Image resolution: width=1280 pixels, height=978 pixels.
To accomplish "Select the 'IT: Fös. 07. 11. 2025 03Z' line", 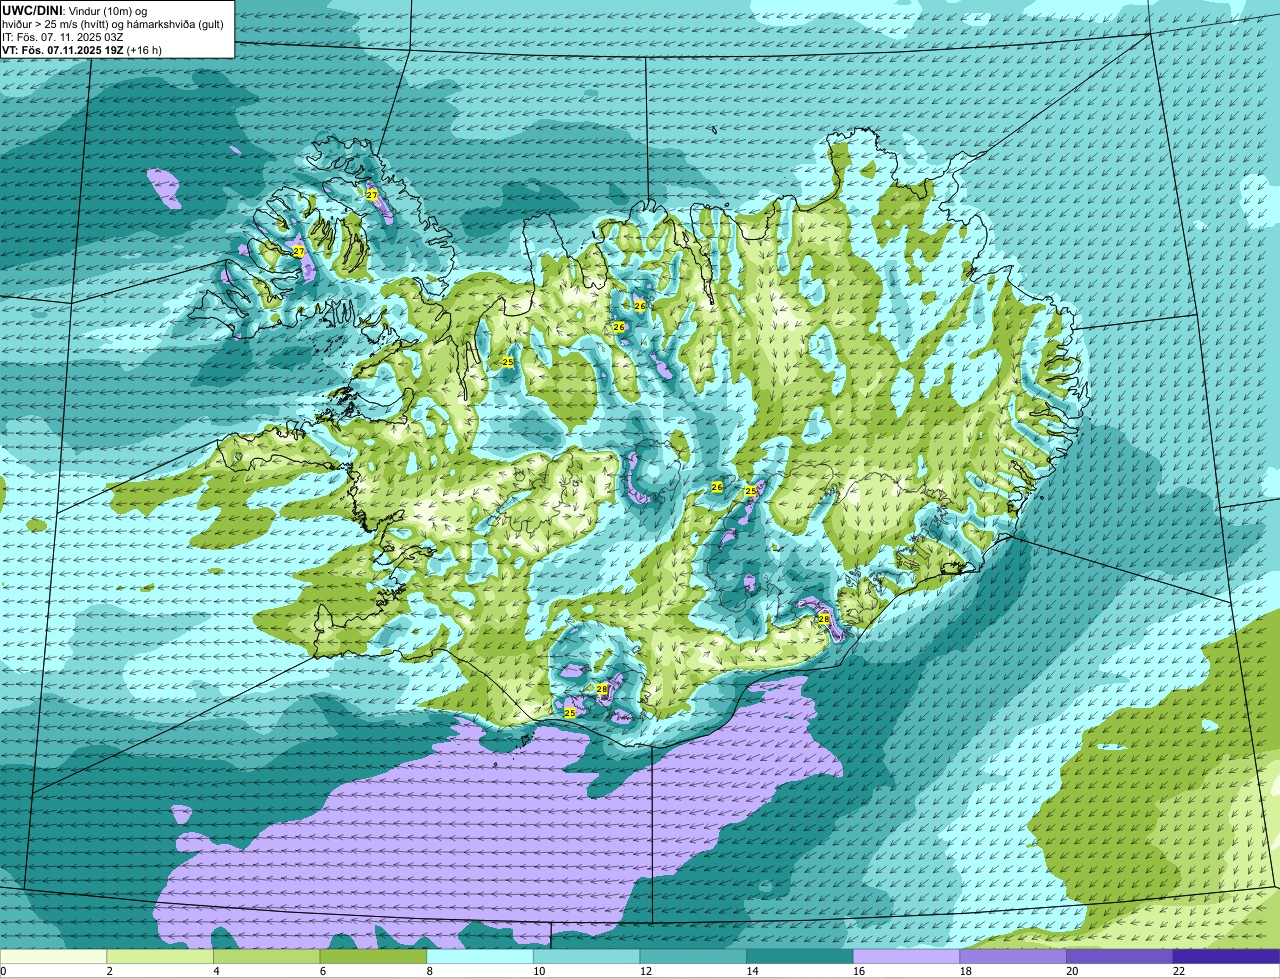I will pyautogui.click(x=63, y=36).
